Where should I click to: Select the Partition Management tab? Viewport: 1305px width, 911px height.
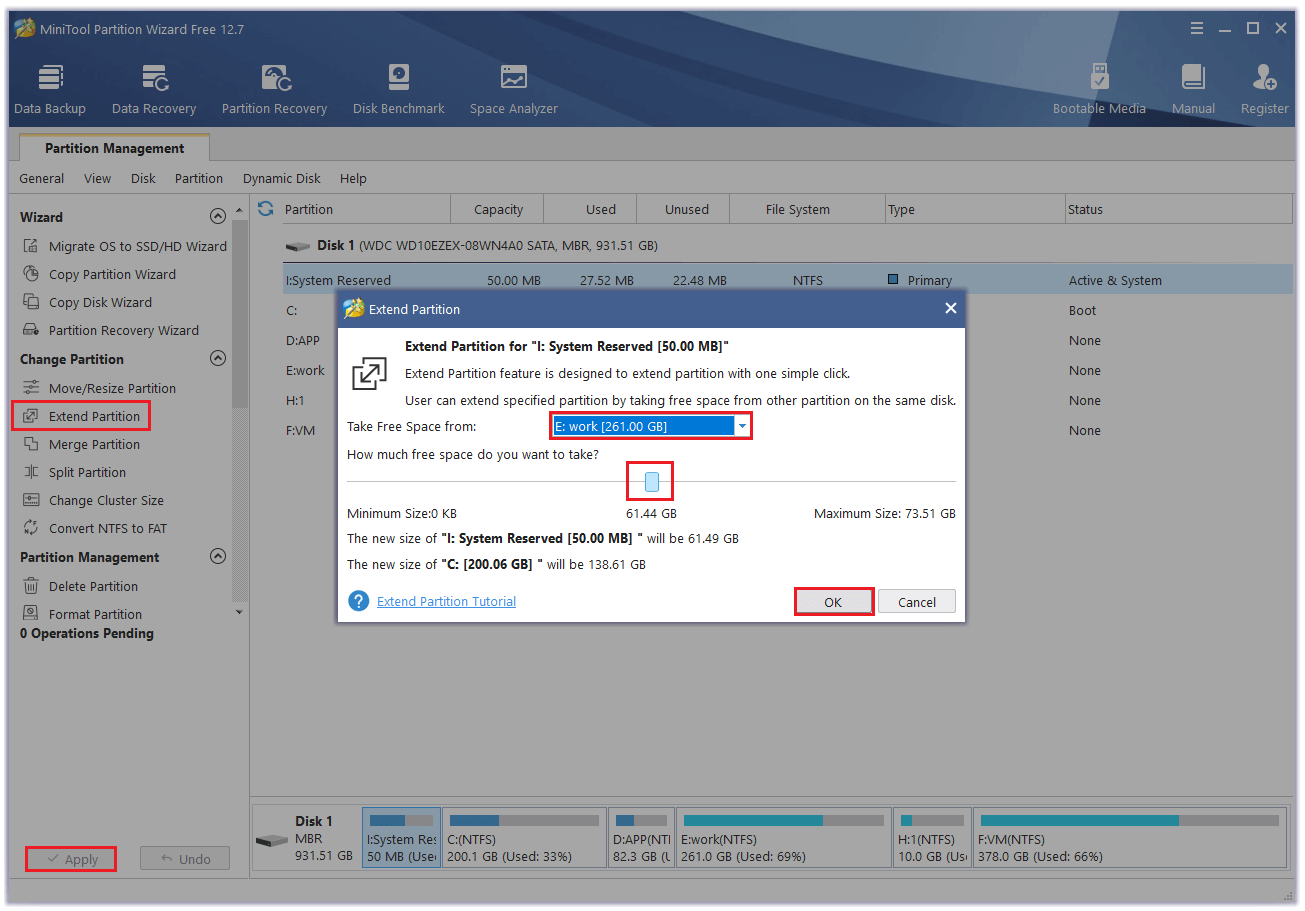tap(114, 148)
